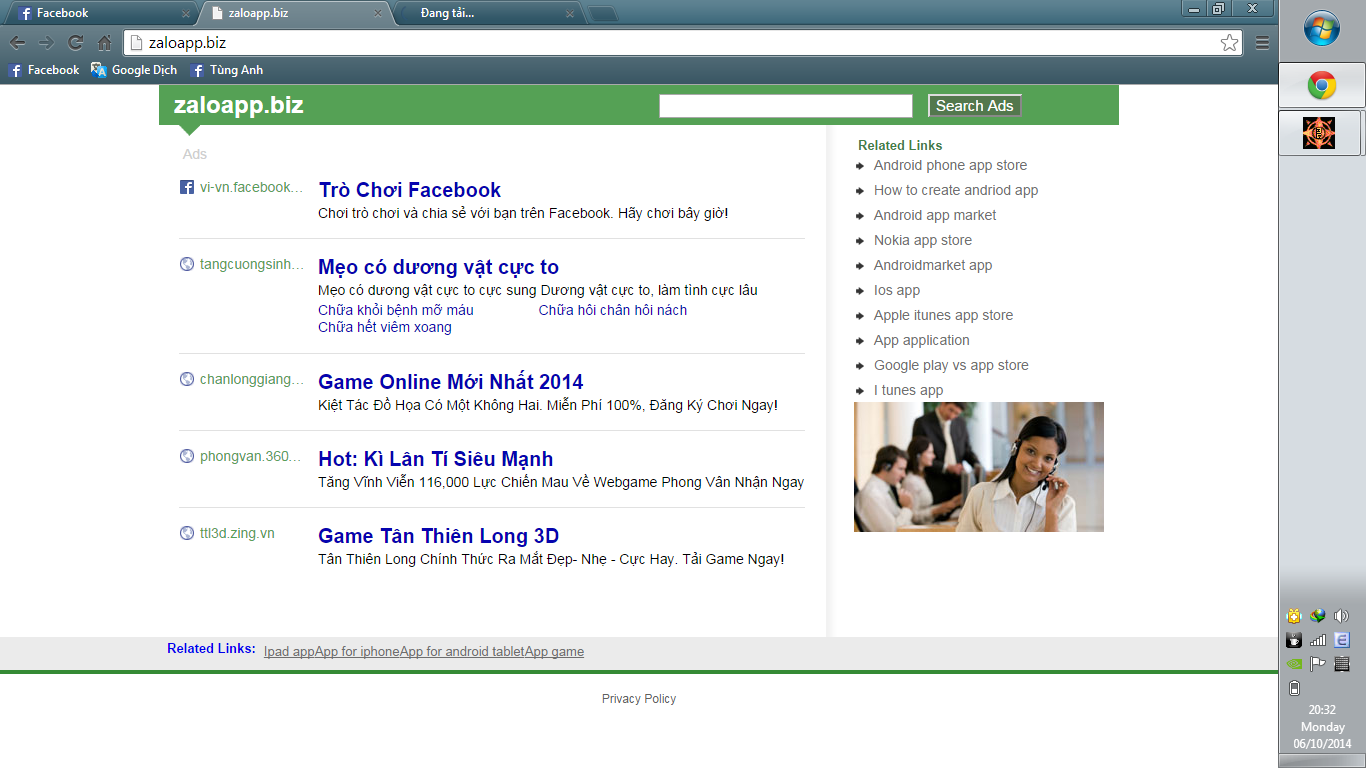This screenshot has height=768, width=1366.
Task: Click the Chữa hôi chân hôi nách sublink
Action: (613, 310)
